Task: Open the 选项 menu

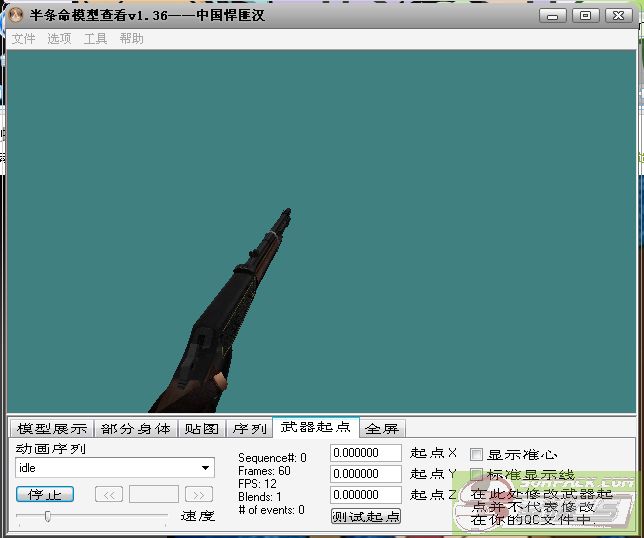Action: coord(59,39)
